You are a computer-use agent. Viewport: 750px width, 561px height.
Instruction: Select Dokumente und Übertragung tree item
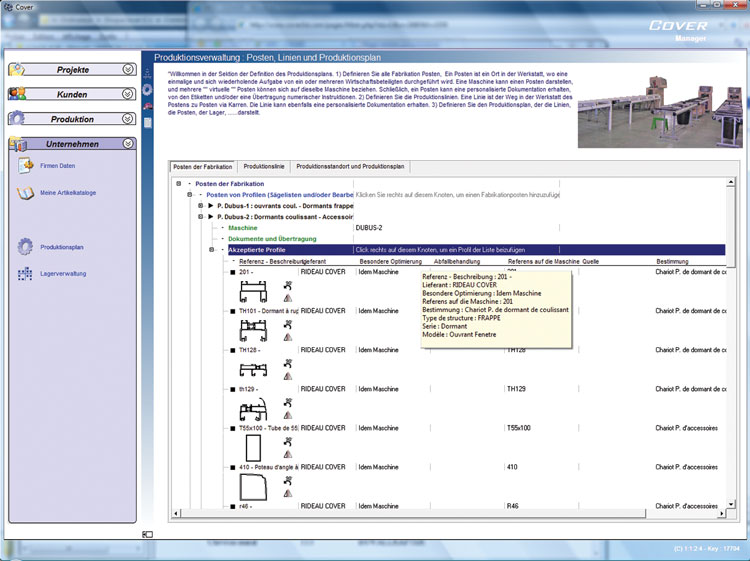272,239
